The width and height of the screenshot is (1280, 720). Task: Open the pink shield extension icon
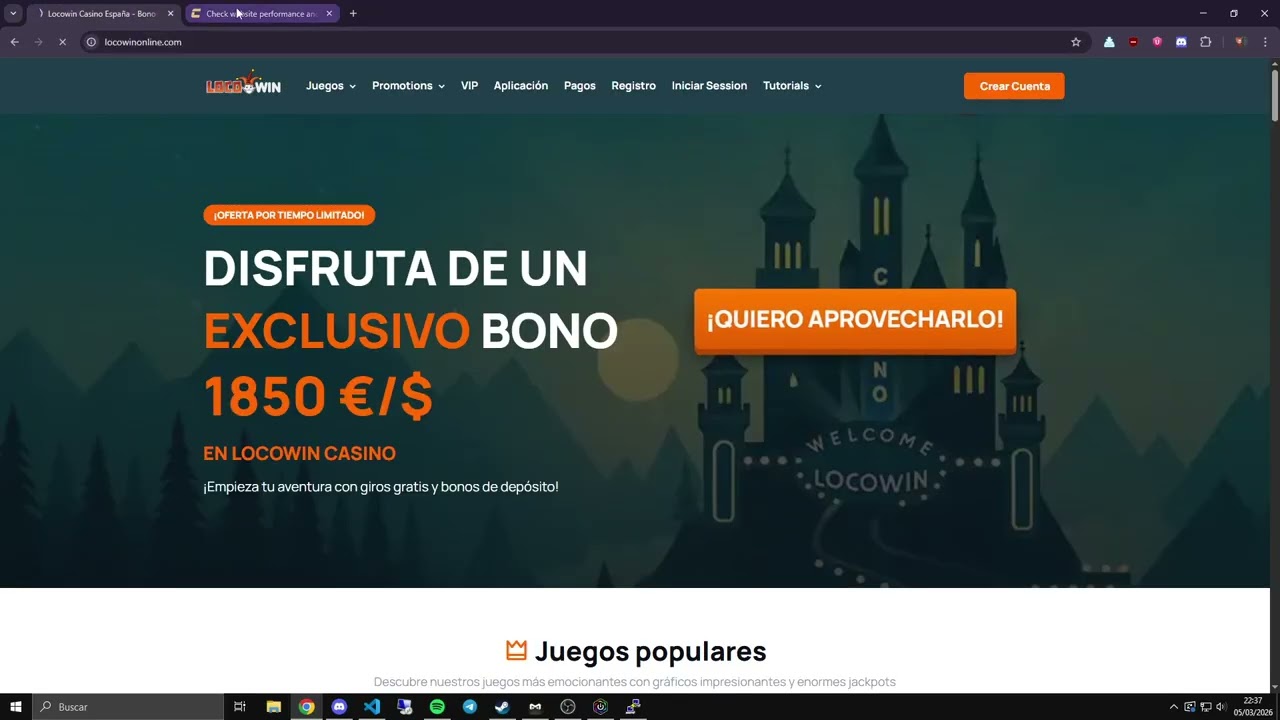pos(1157,42)
